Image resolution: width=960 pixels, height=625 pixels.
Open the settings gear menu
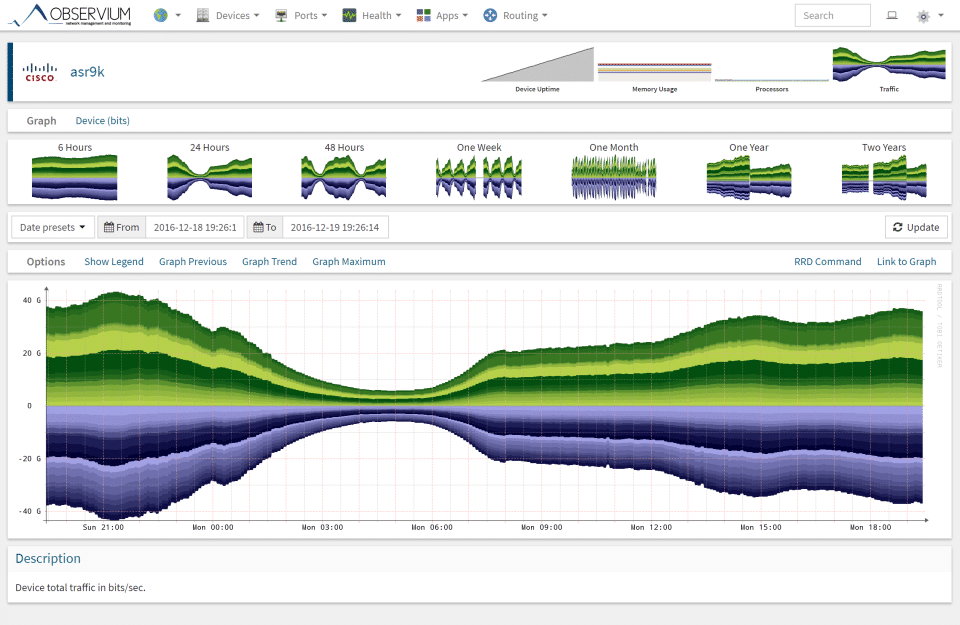(x=923, y=16)
